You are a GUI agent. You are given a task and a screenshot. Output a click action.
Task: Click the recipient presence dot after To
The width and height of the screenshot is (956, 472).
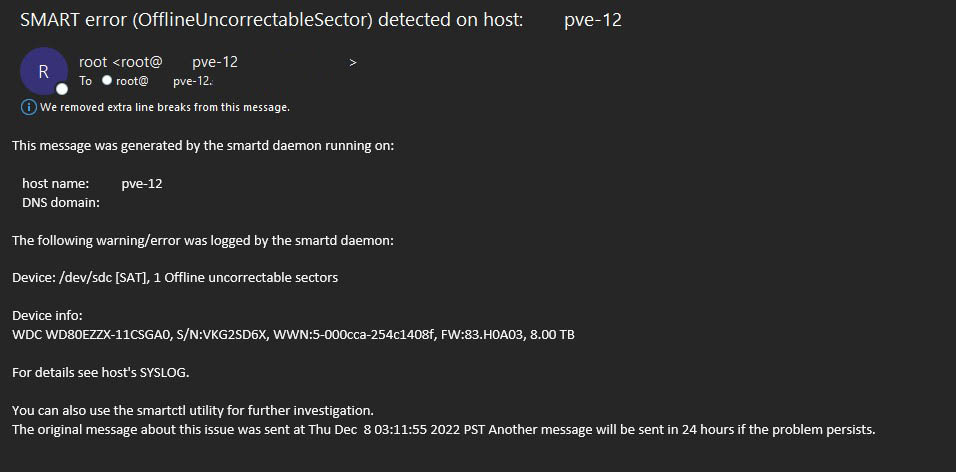coord(107,81)
